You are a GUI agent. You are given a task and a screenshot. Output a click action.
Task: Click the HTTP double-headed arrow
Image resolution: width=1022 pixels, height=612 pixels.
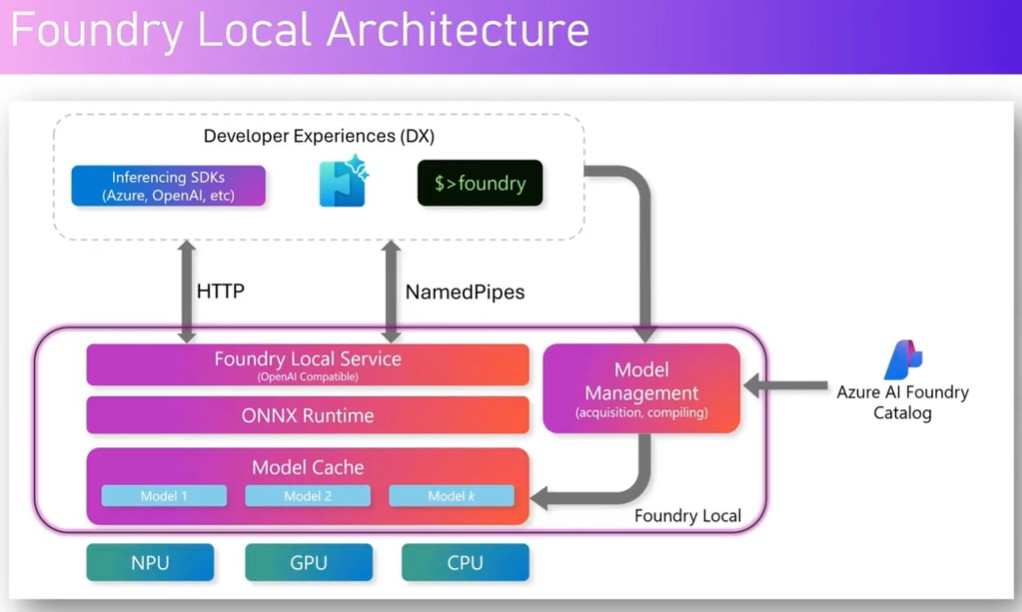point(186,291)
